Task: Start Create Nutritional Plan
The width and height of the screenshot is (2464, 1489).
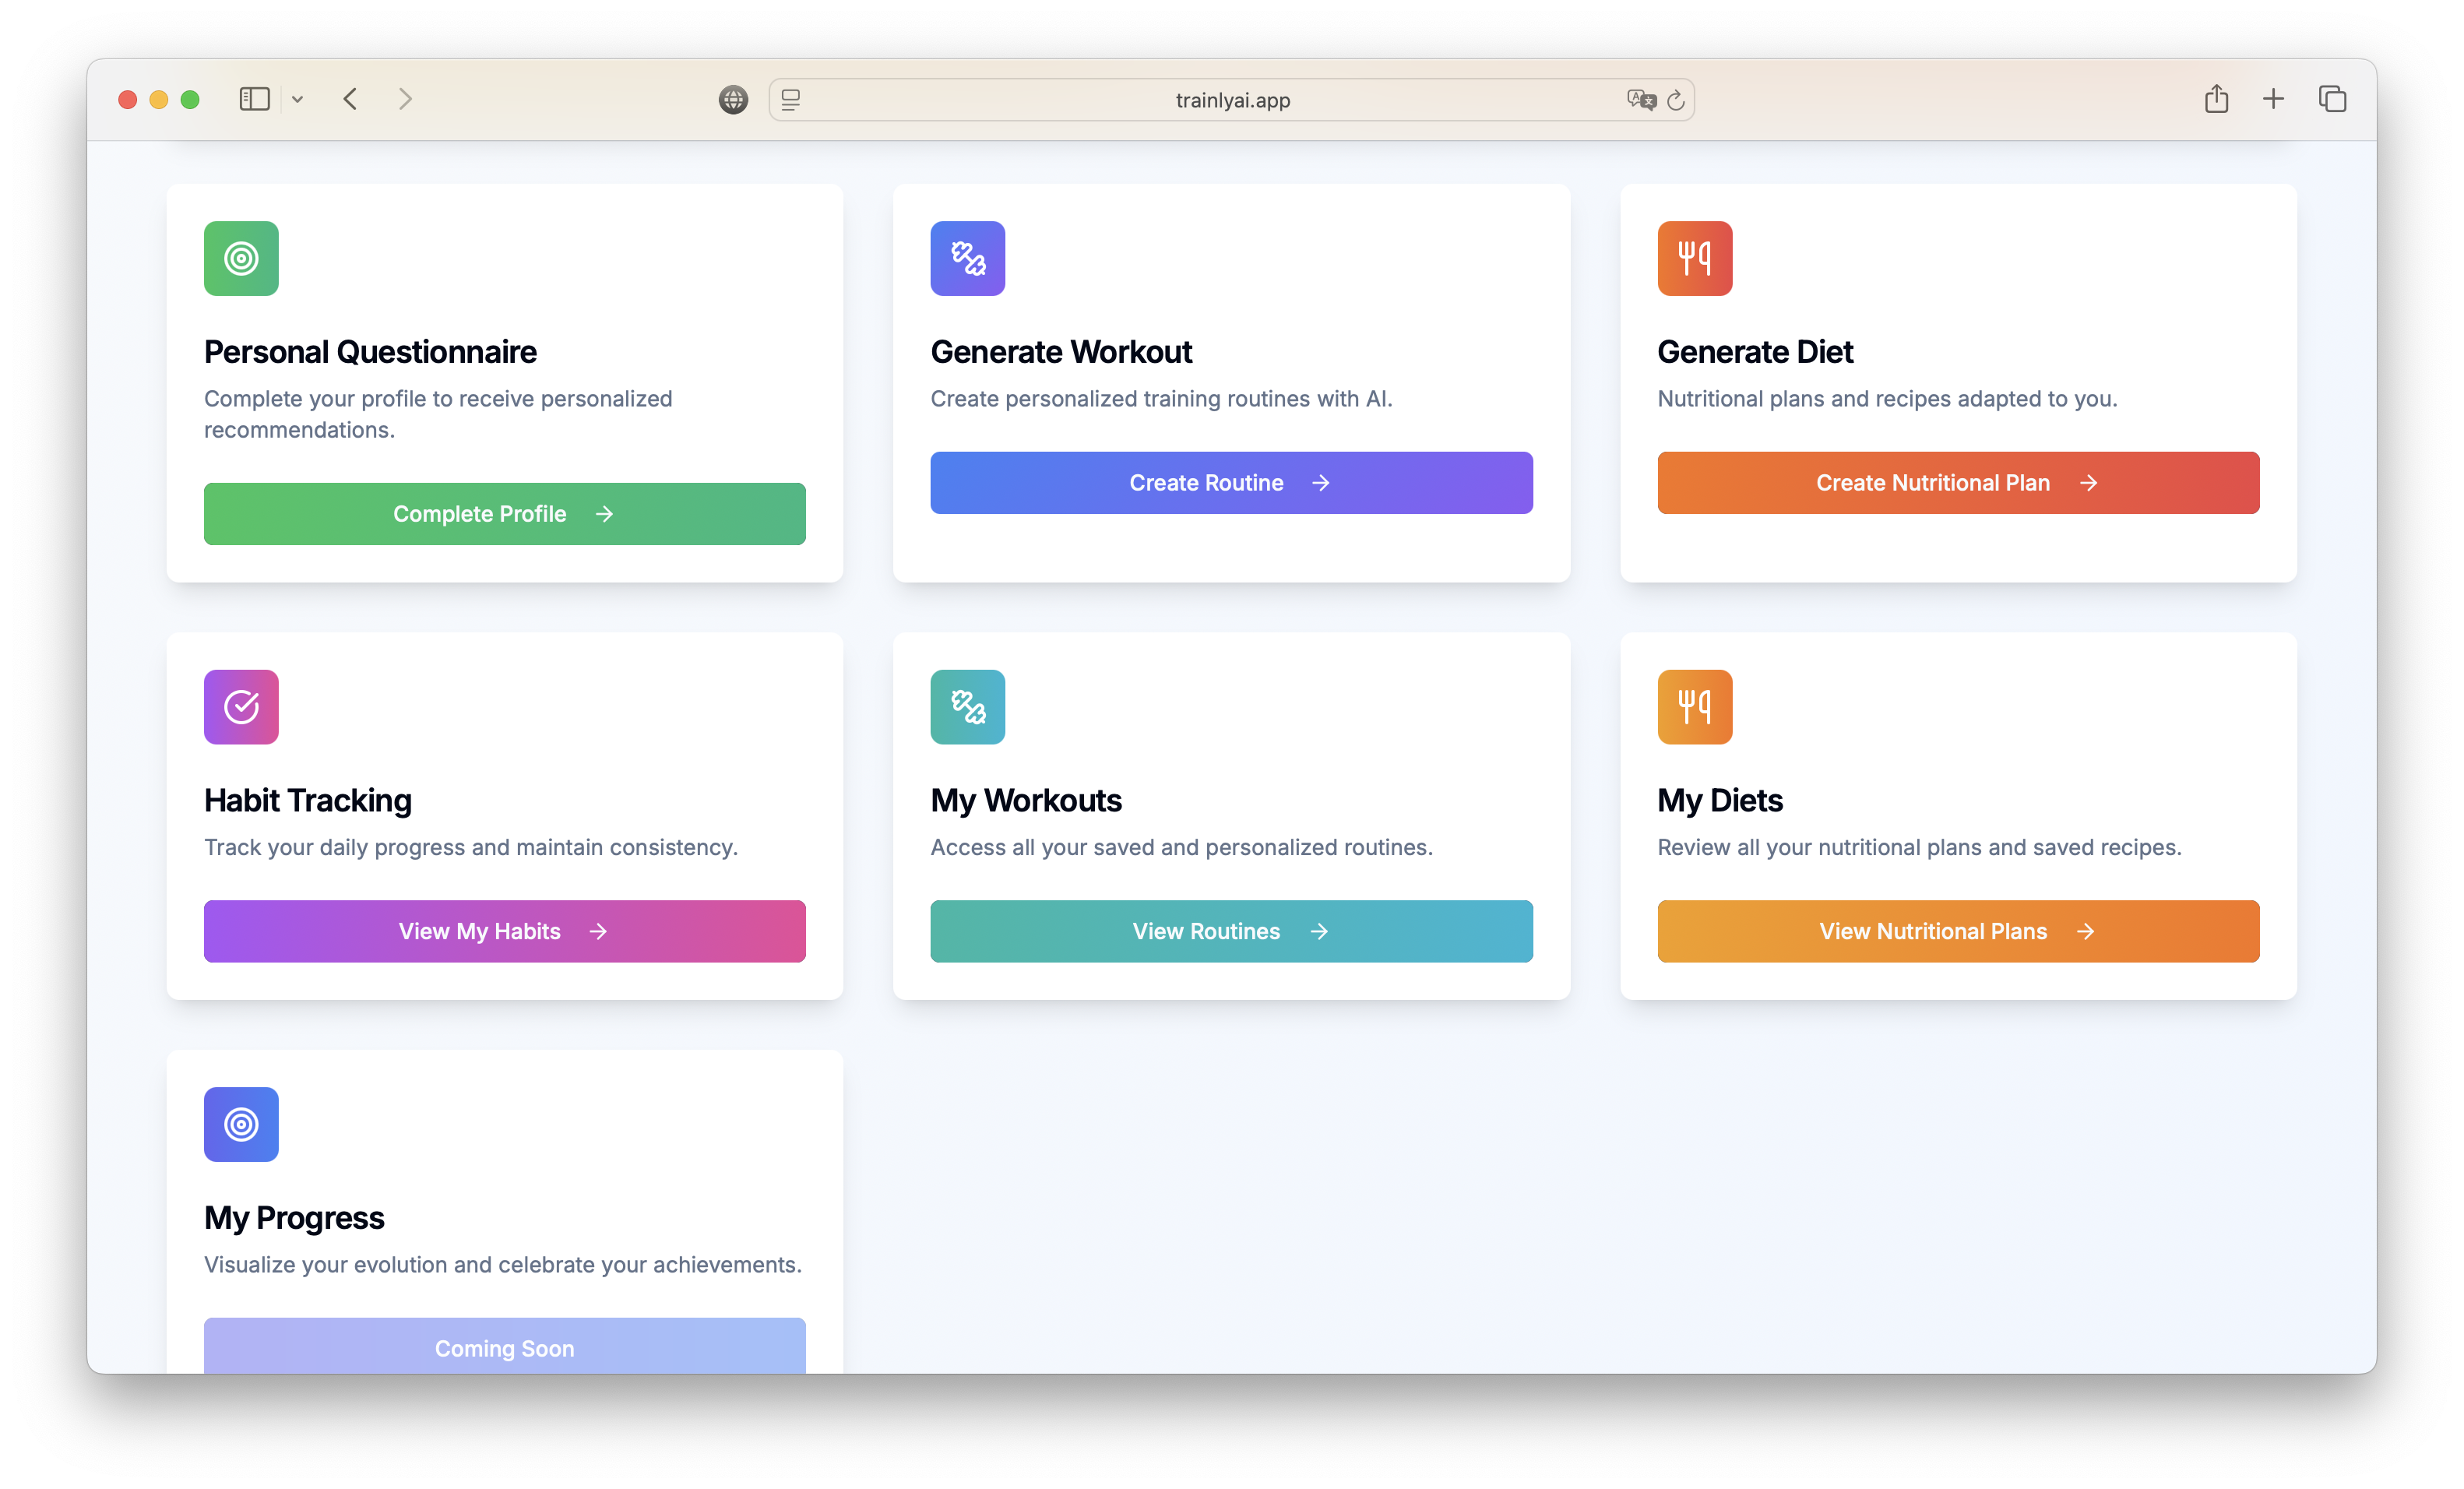Action: [1958, 483]
